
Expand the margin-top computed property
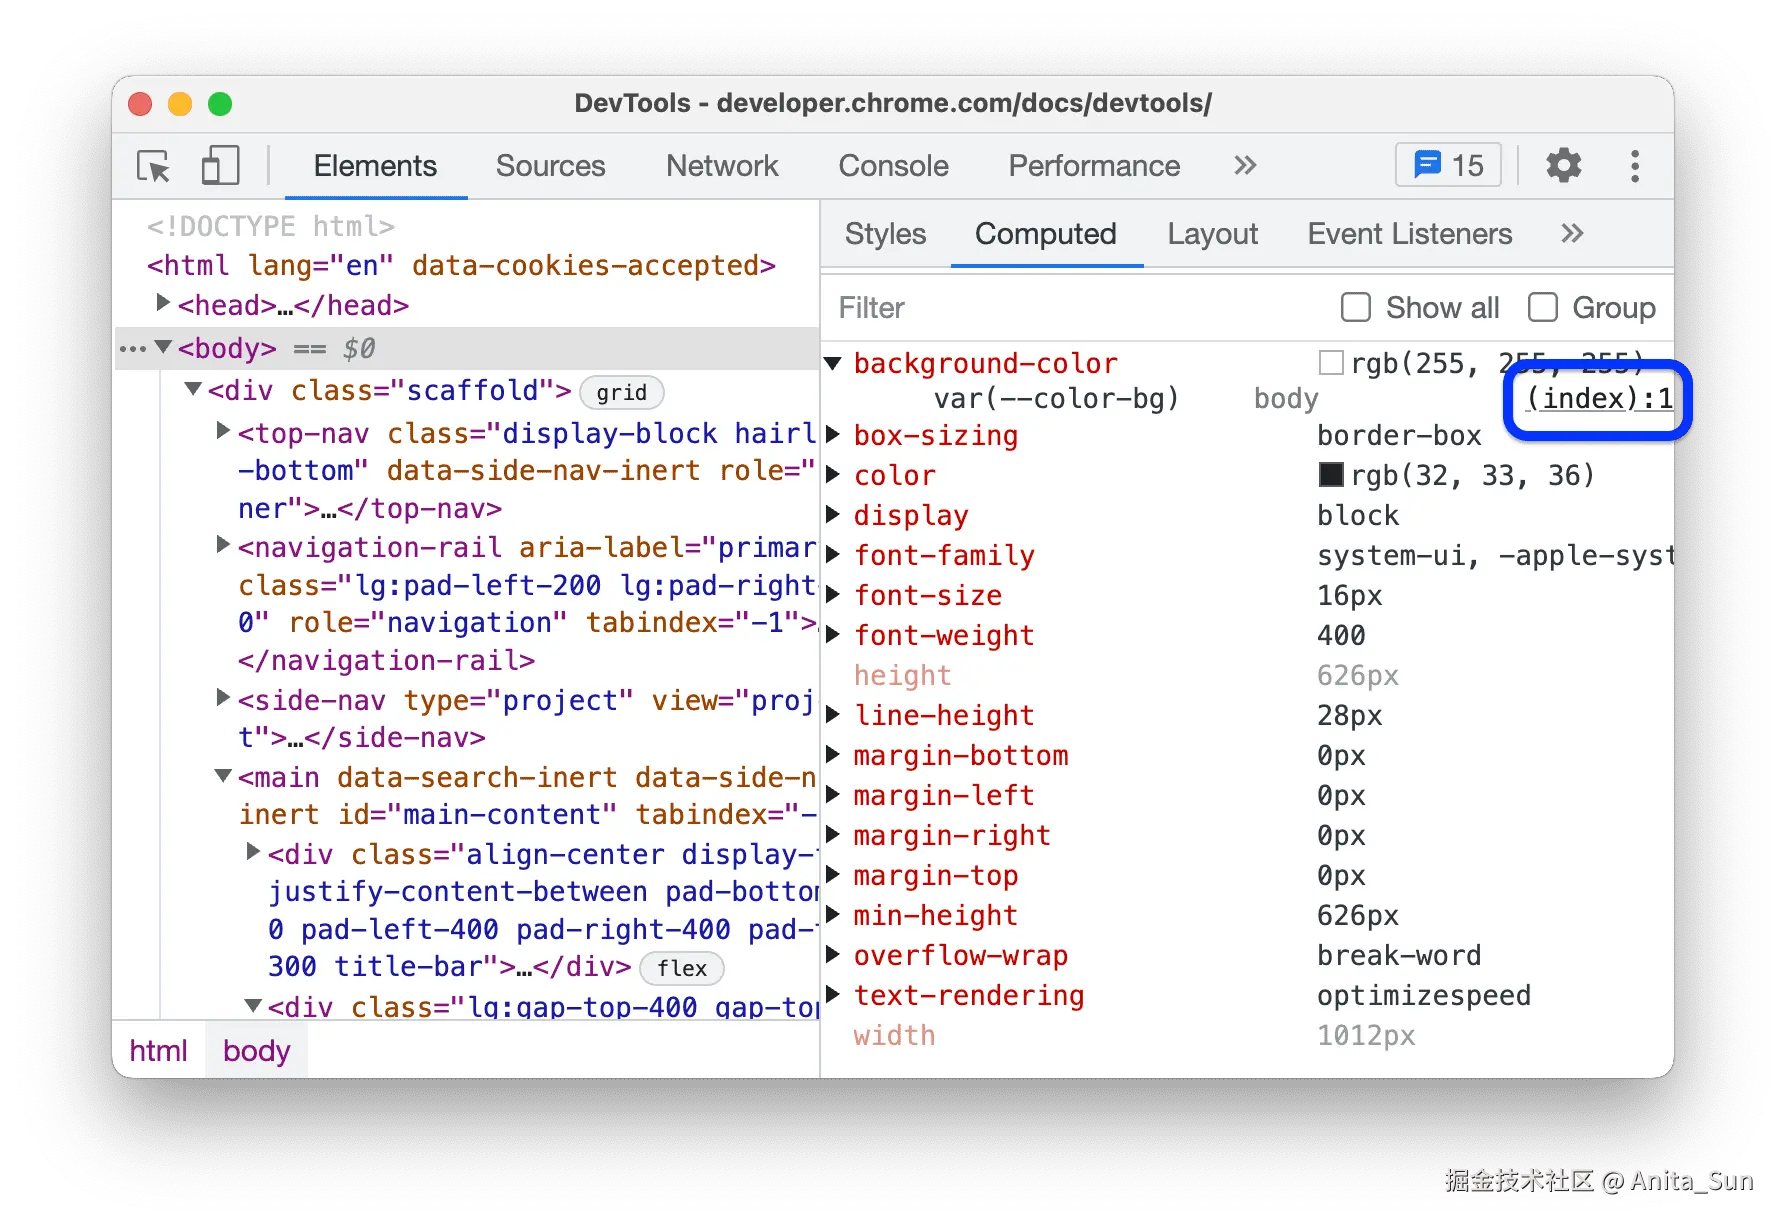pos(832,875)
